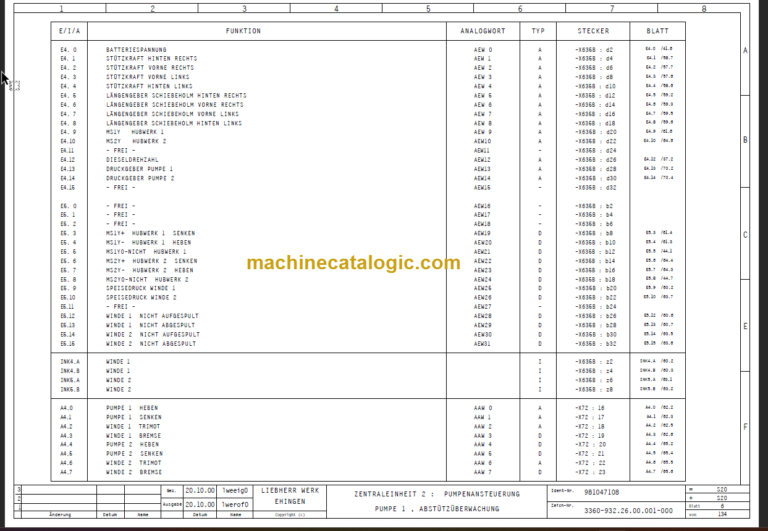This screenshot has width=768, height=531.
Task: Click connector -X636B : b32
Action: (595, 344)
